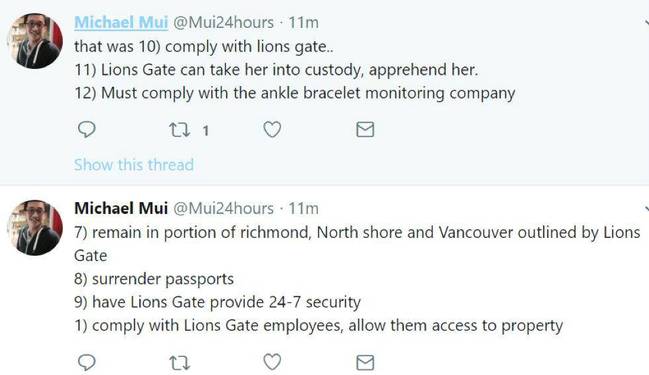Click @Mui24hours handle in first tweet
This screenshot has width=649, height=375.
[x=223, y=22]
